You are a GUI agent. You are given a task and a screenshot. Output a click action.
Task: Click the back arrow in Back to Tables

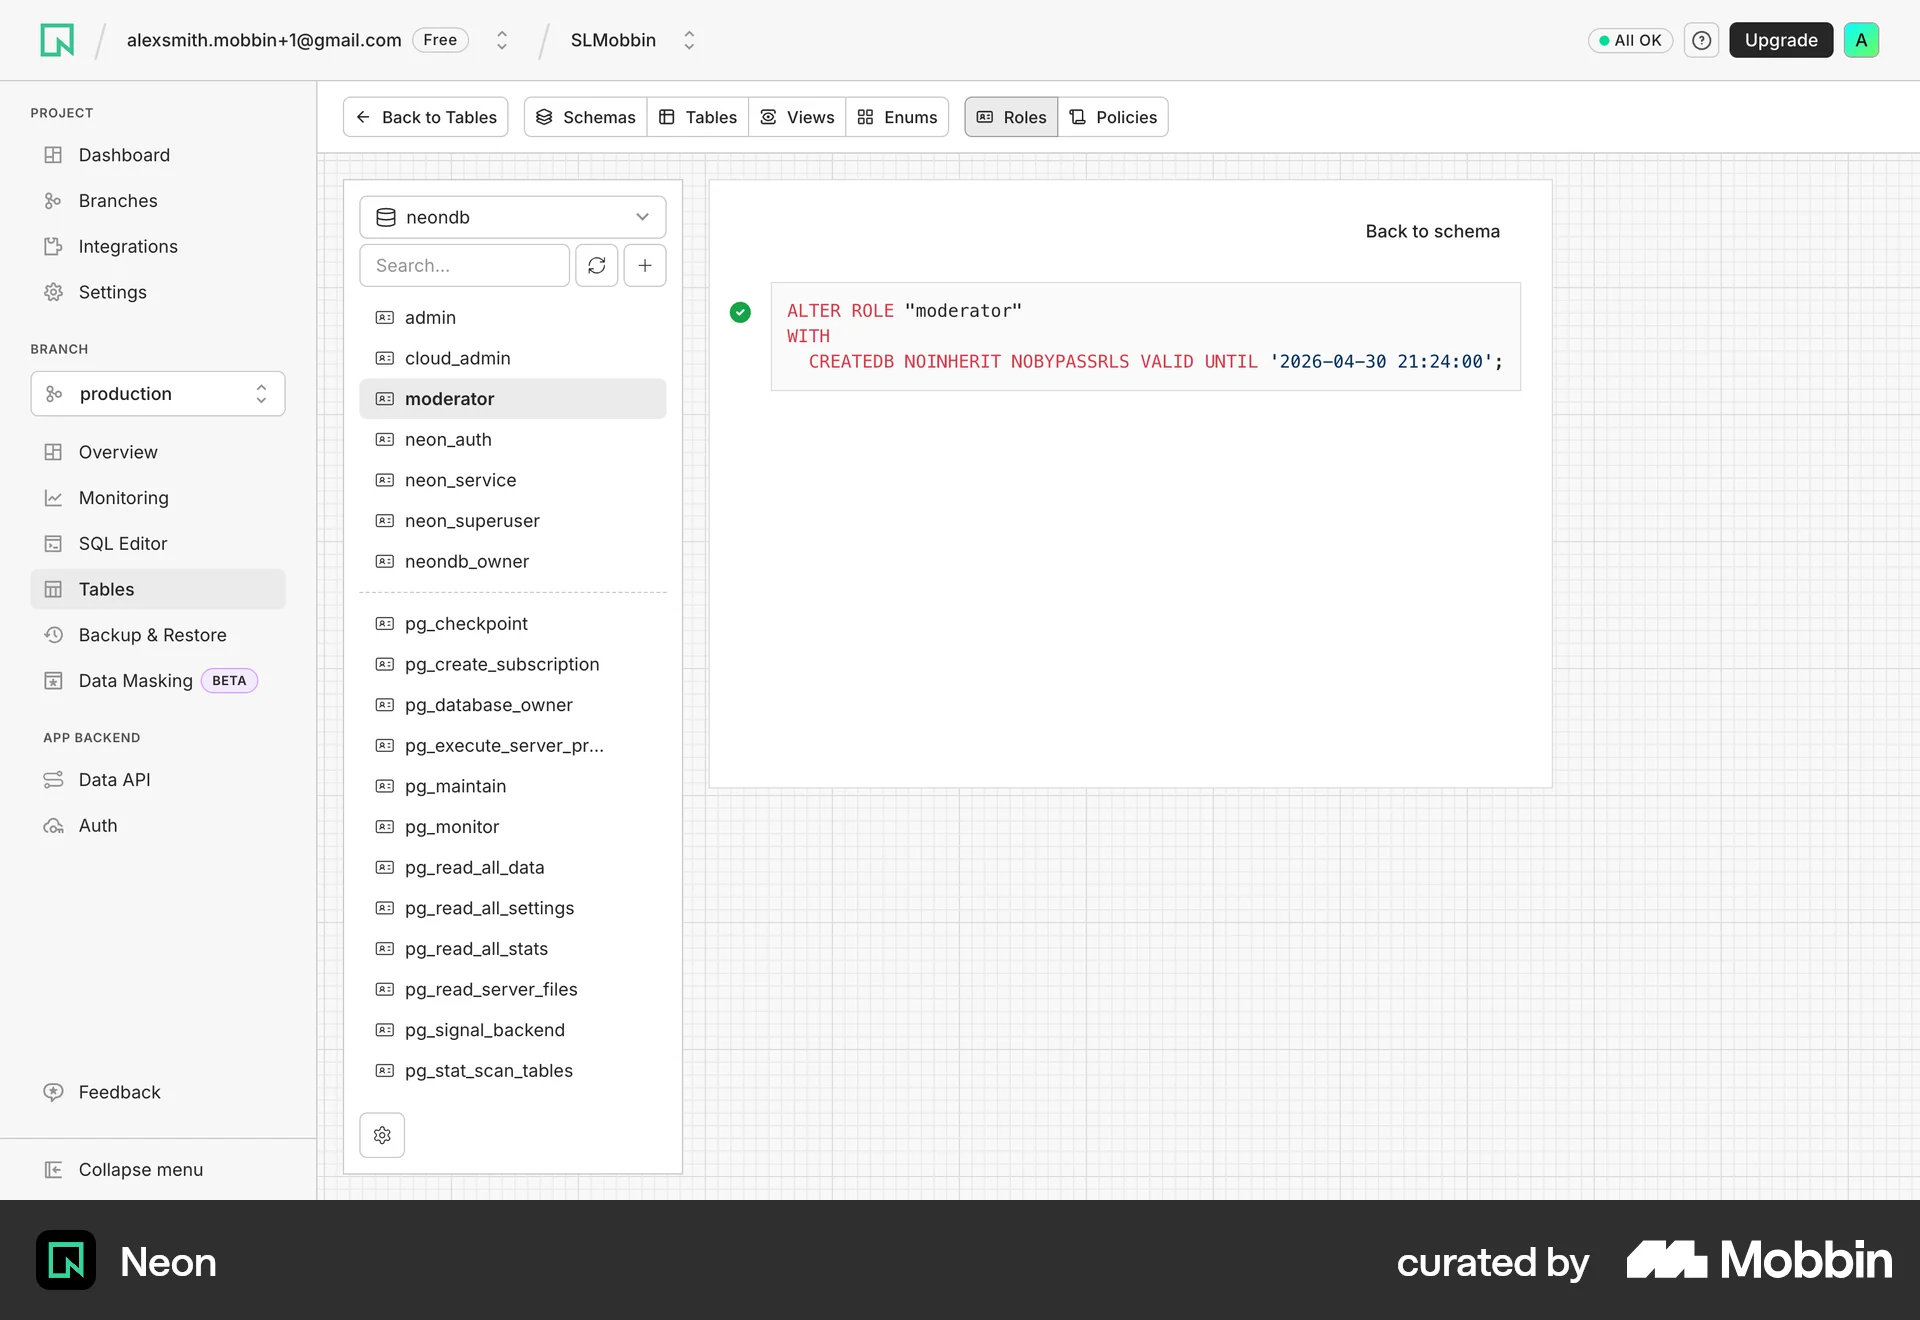(x=363, y=117)
